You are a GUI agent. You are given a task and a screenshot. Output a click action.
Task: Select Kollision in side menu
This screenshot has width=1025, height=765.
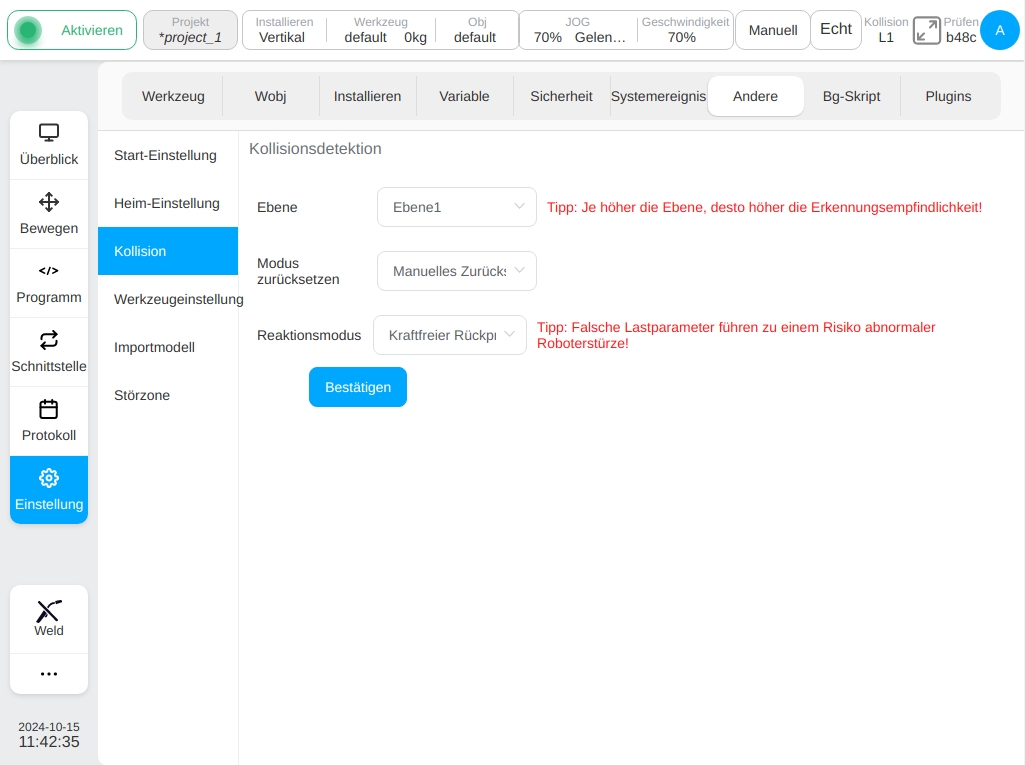(168, 251)
